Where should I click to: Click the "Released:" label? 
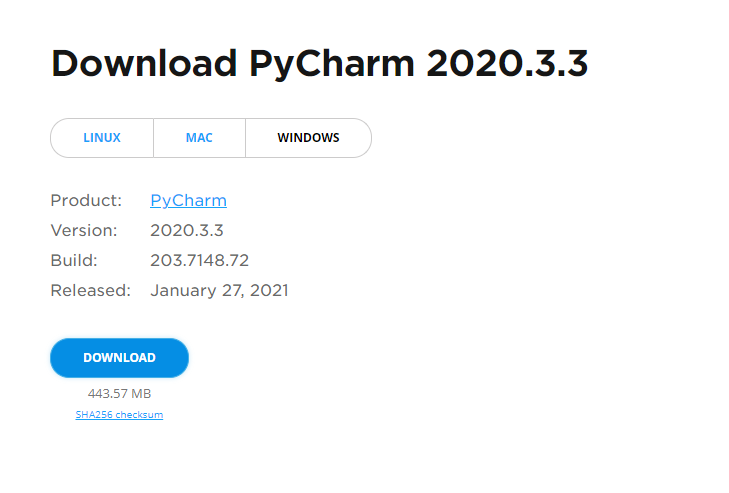(90, 291)
